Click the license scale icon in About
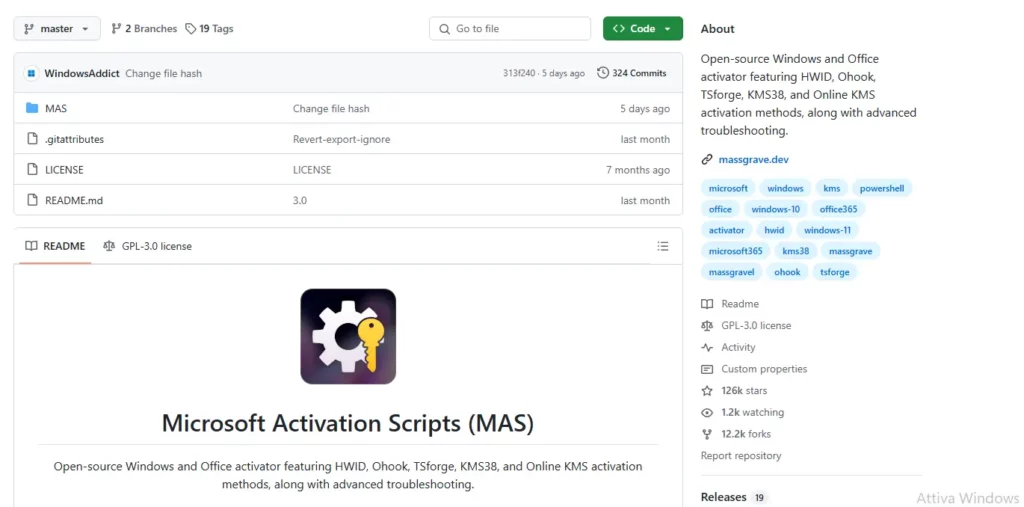1024x507 pixels. 707,325
